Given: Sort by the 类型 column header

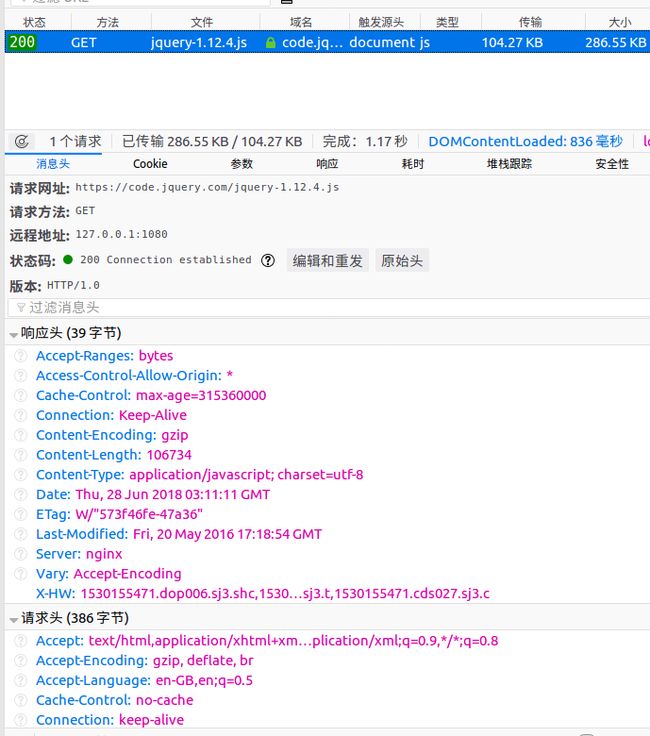Looking at the screenshot, I should tap(447, 22).
